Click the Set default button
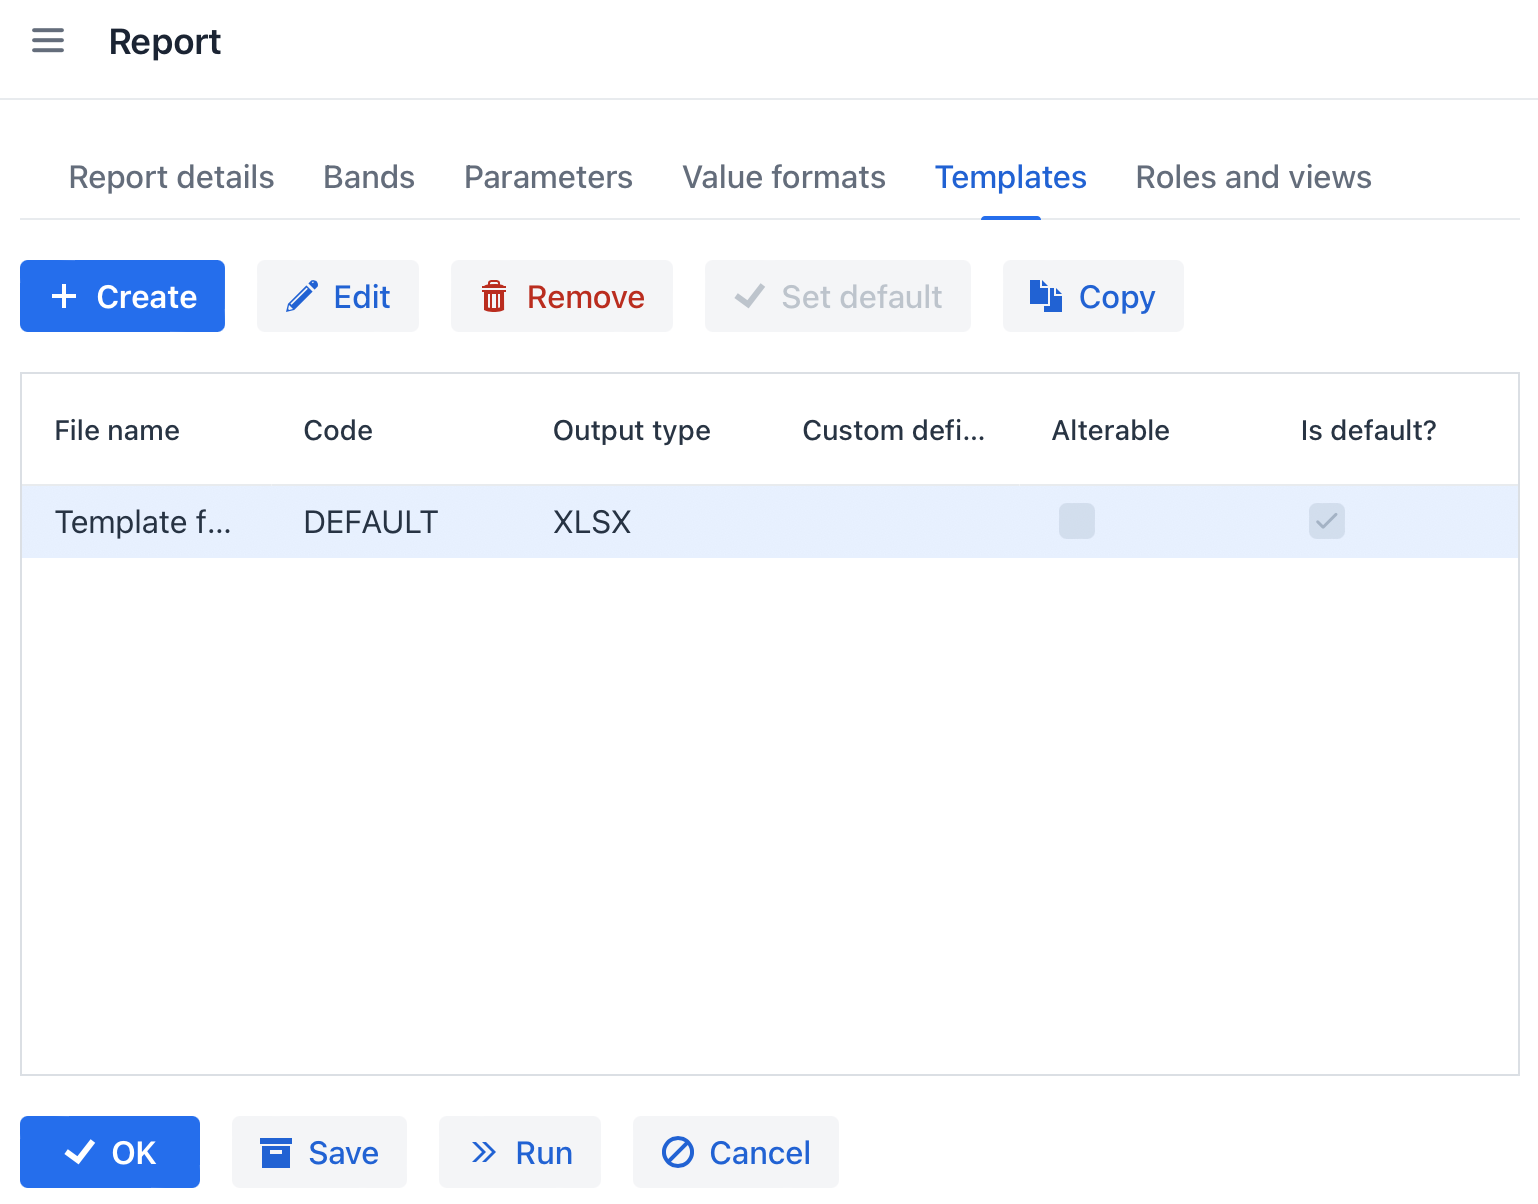1538x1204 pixels. coord(837,297)
